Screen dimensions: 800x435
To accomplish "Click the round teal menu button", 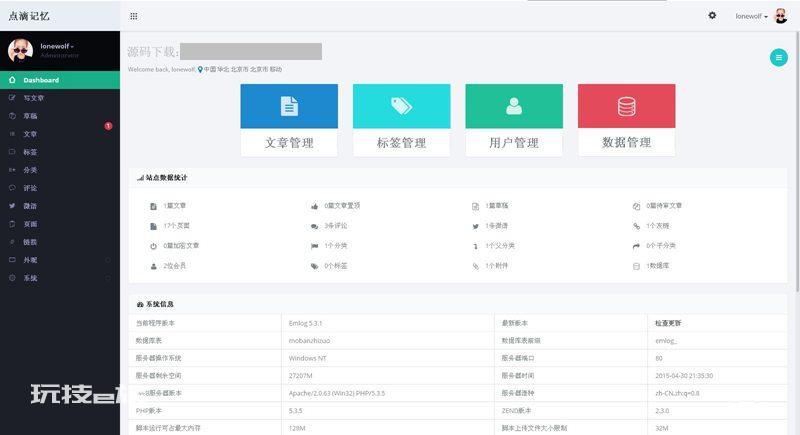I will [x=779, y=58].
